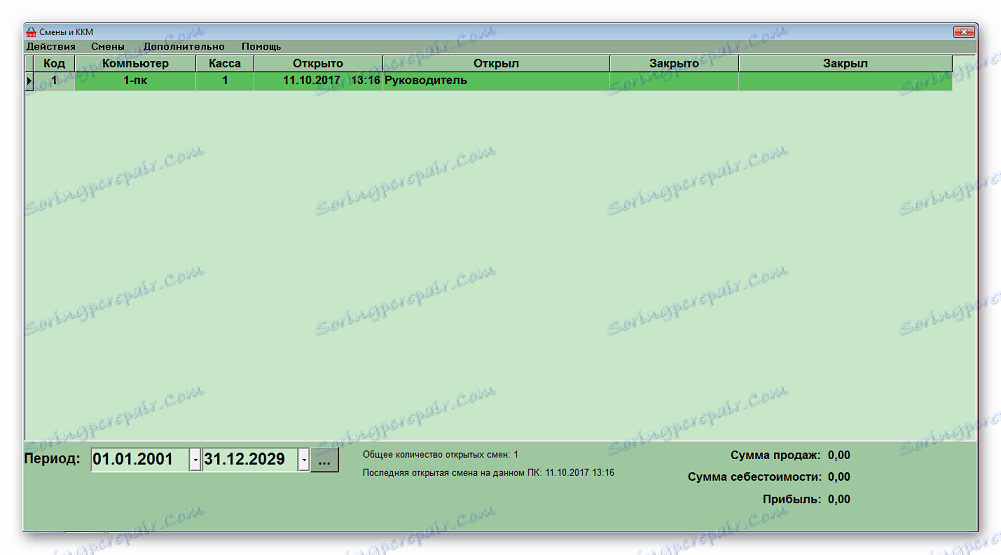Click the ... period selection button
1001x555 pixels.
(x=324, y=460)
